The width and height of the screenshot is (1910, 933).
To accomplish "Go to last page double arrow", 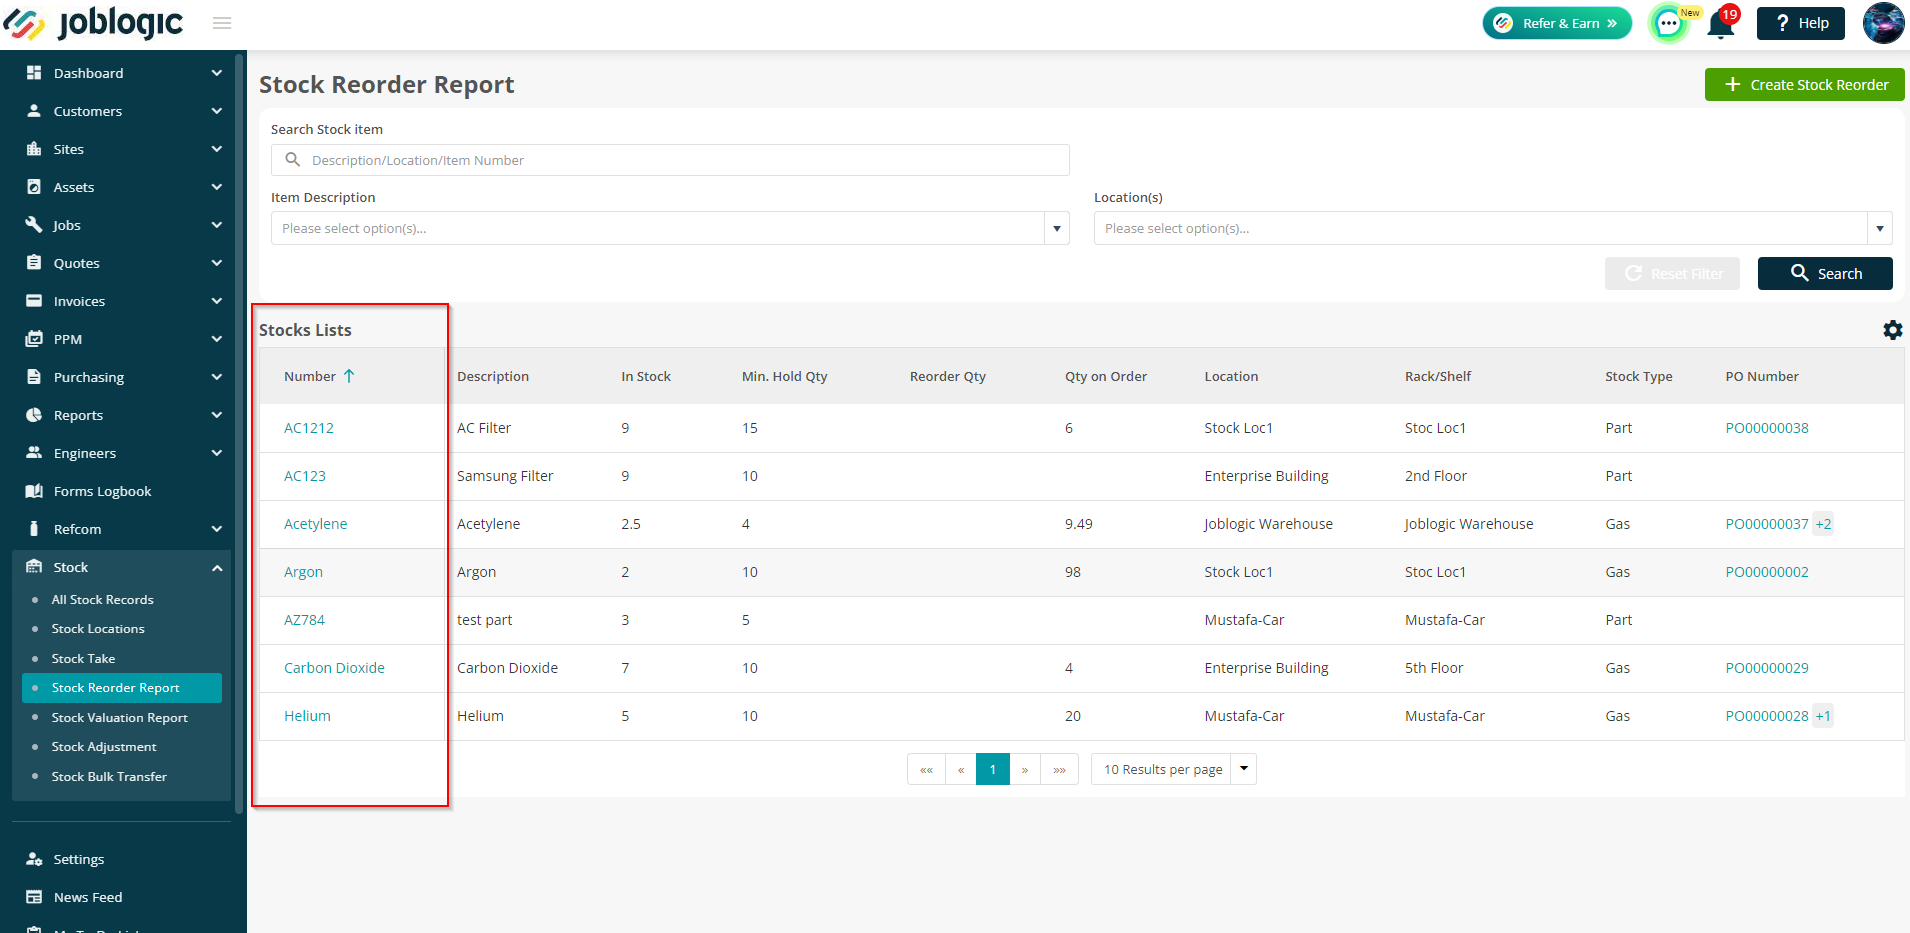I will click(x=1059, y=769).
